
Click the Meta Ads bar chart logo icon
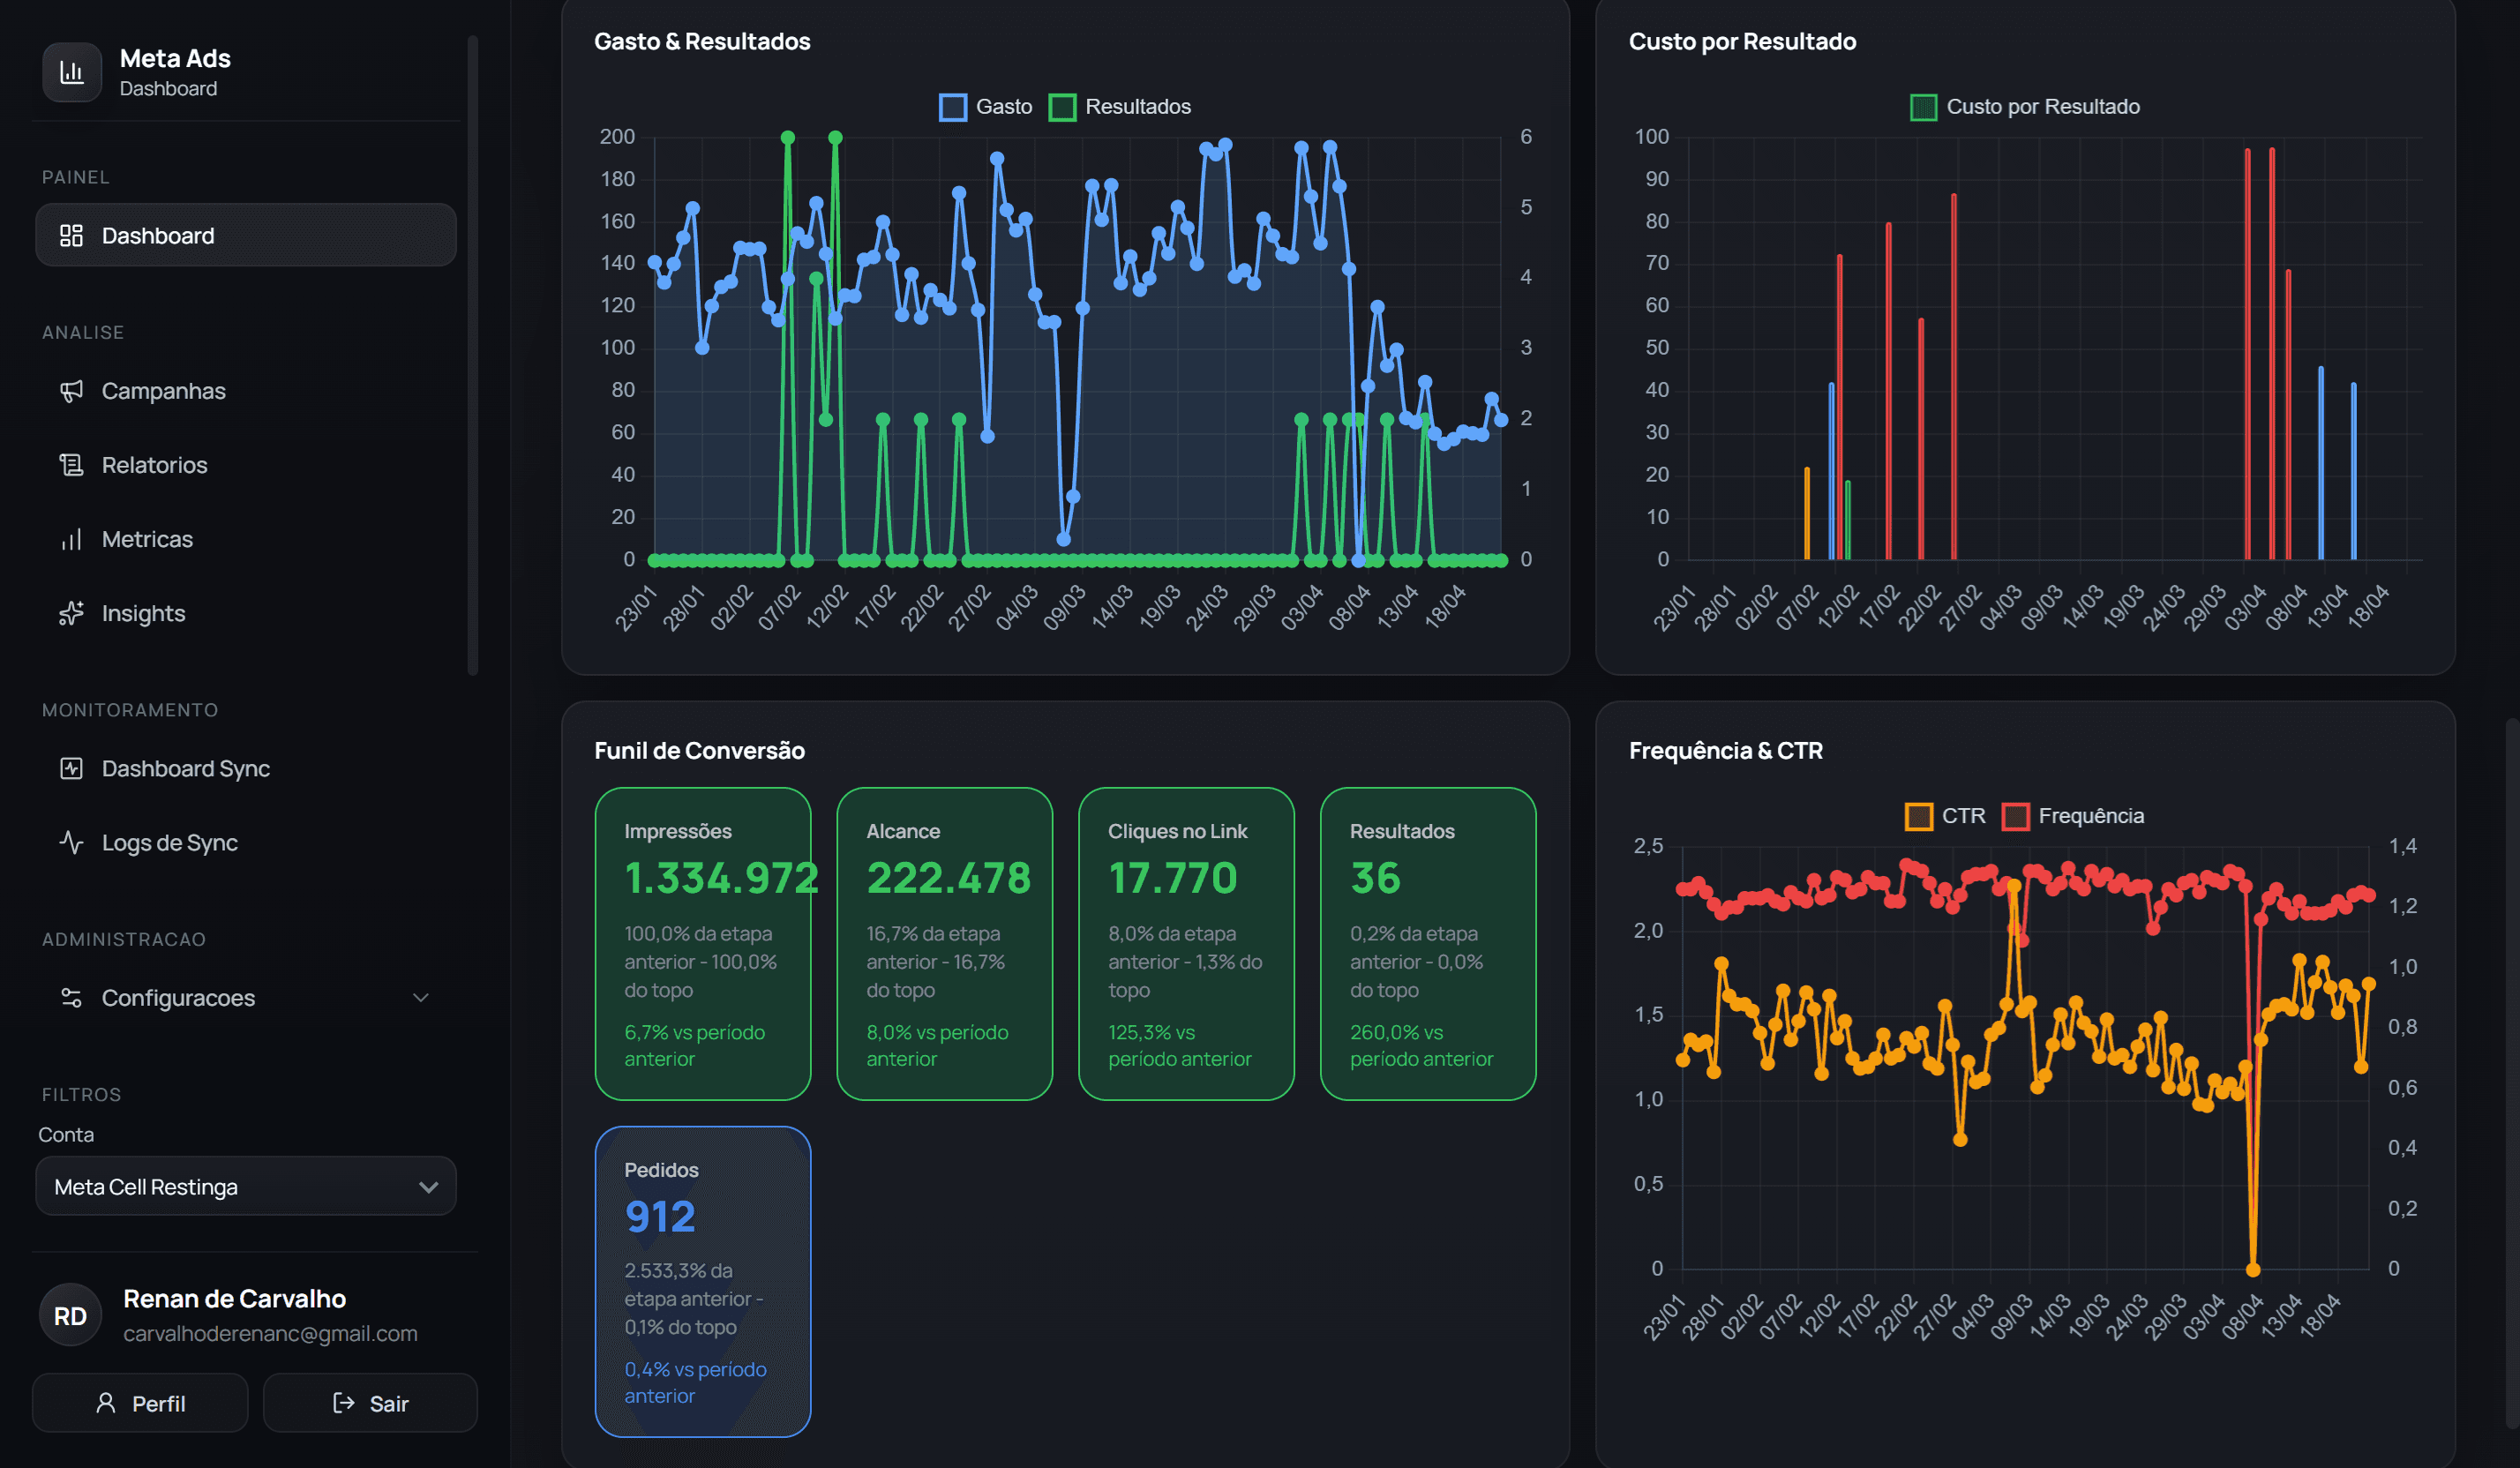[72, 72]
